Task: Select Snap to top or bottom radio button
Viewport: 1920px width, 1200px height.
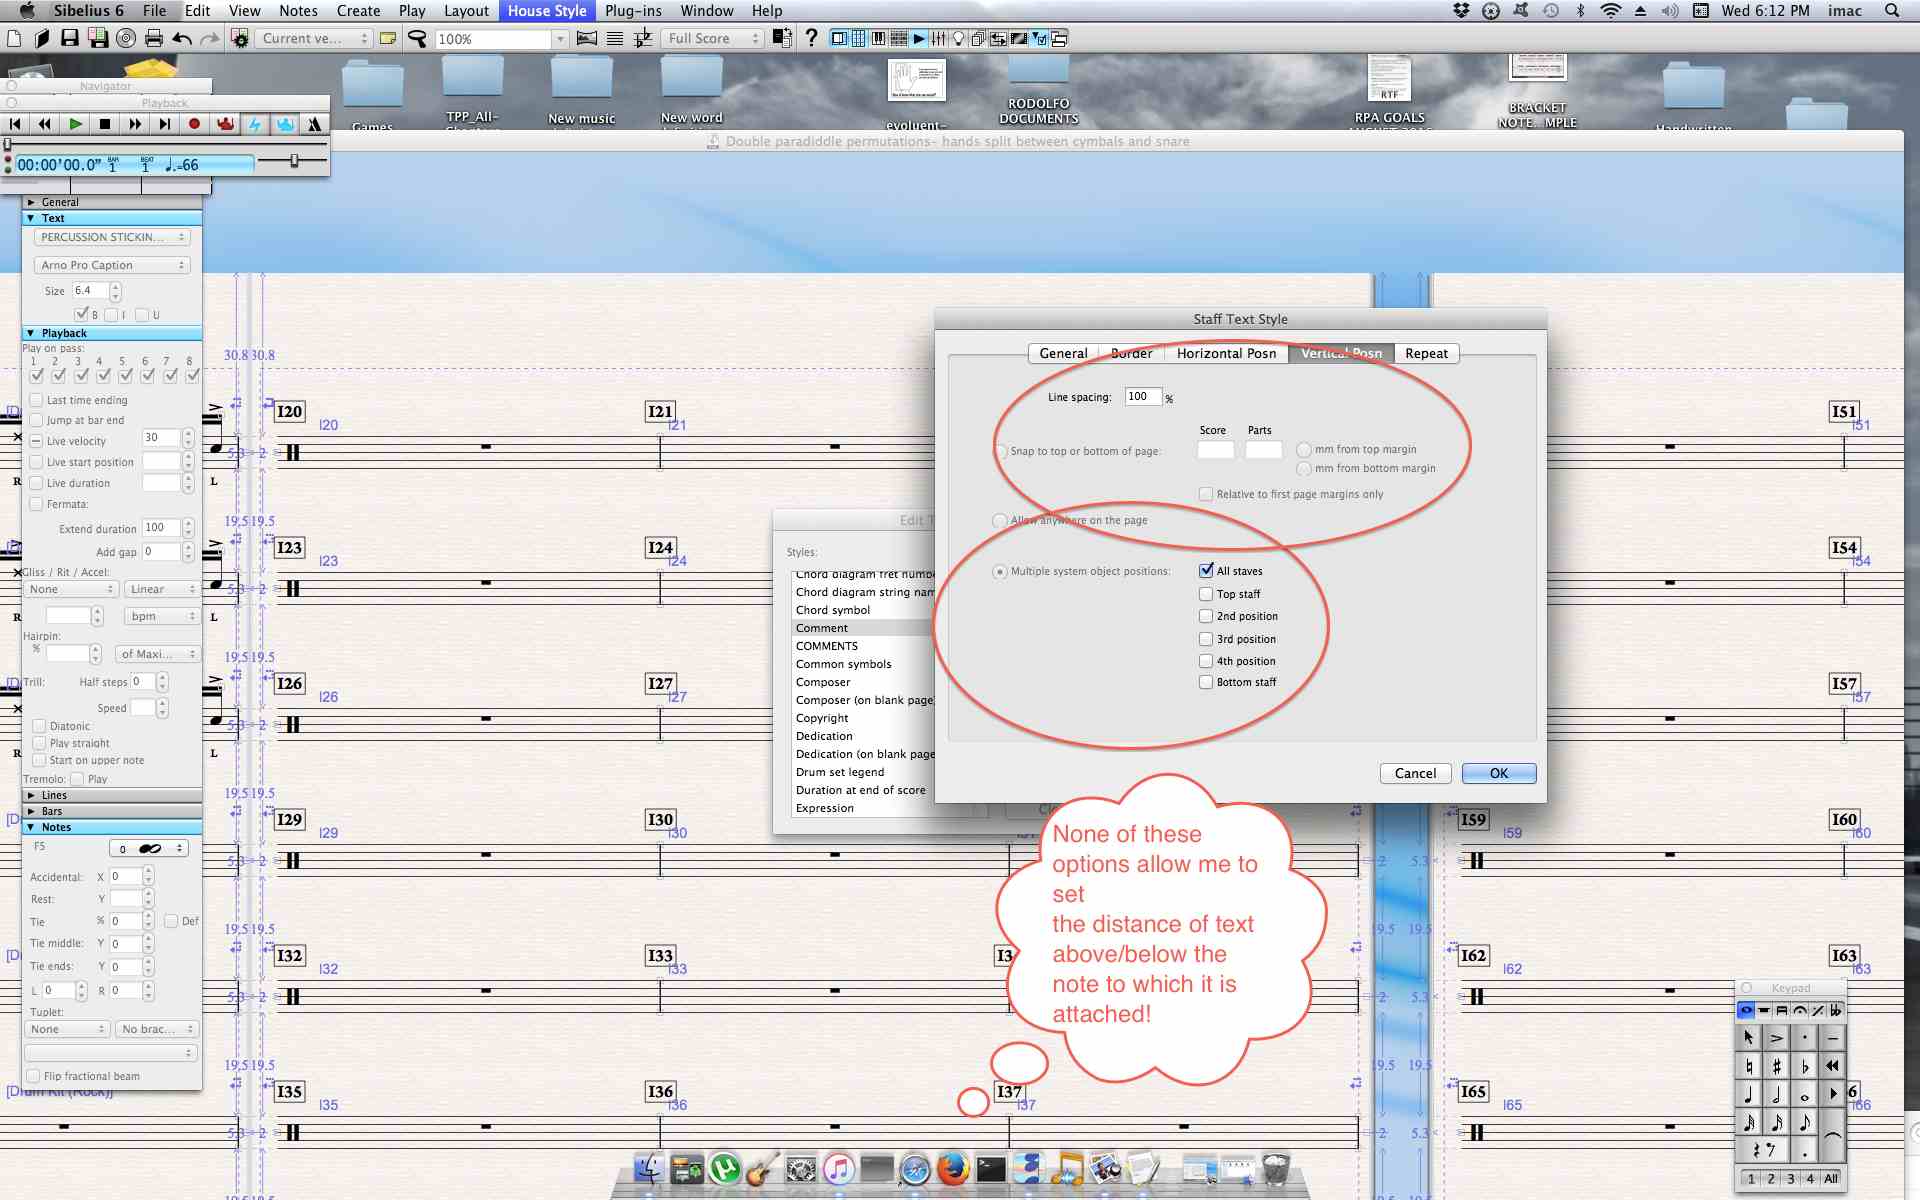Action: coord(999,449)
